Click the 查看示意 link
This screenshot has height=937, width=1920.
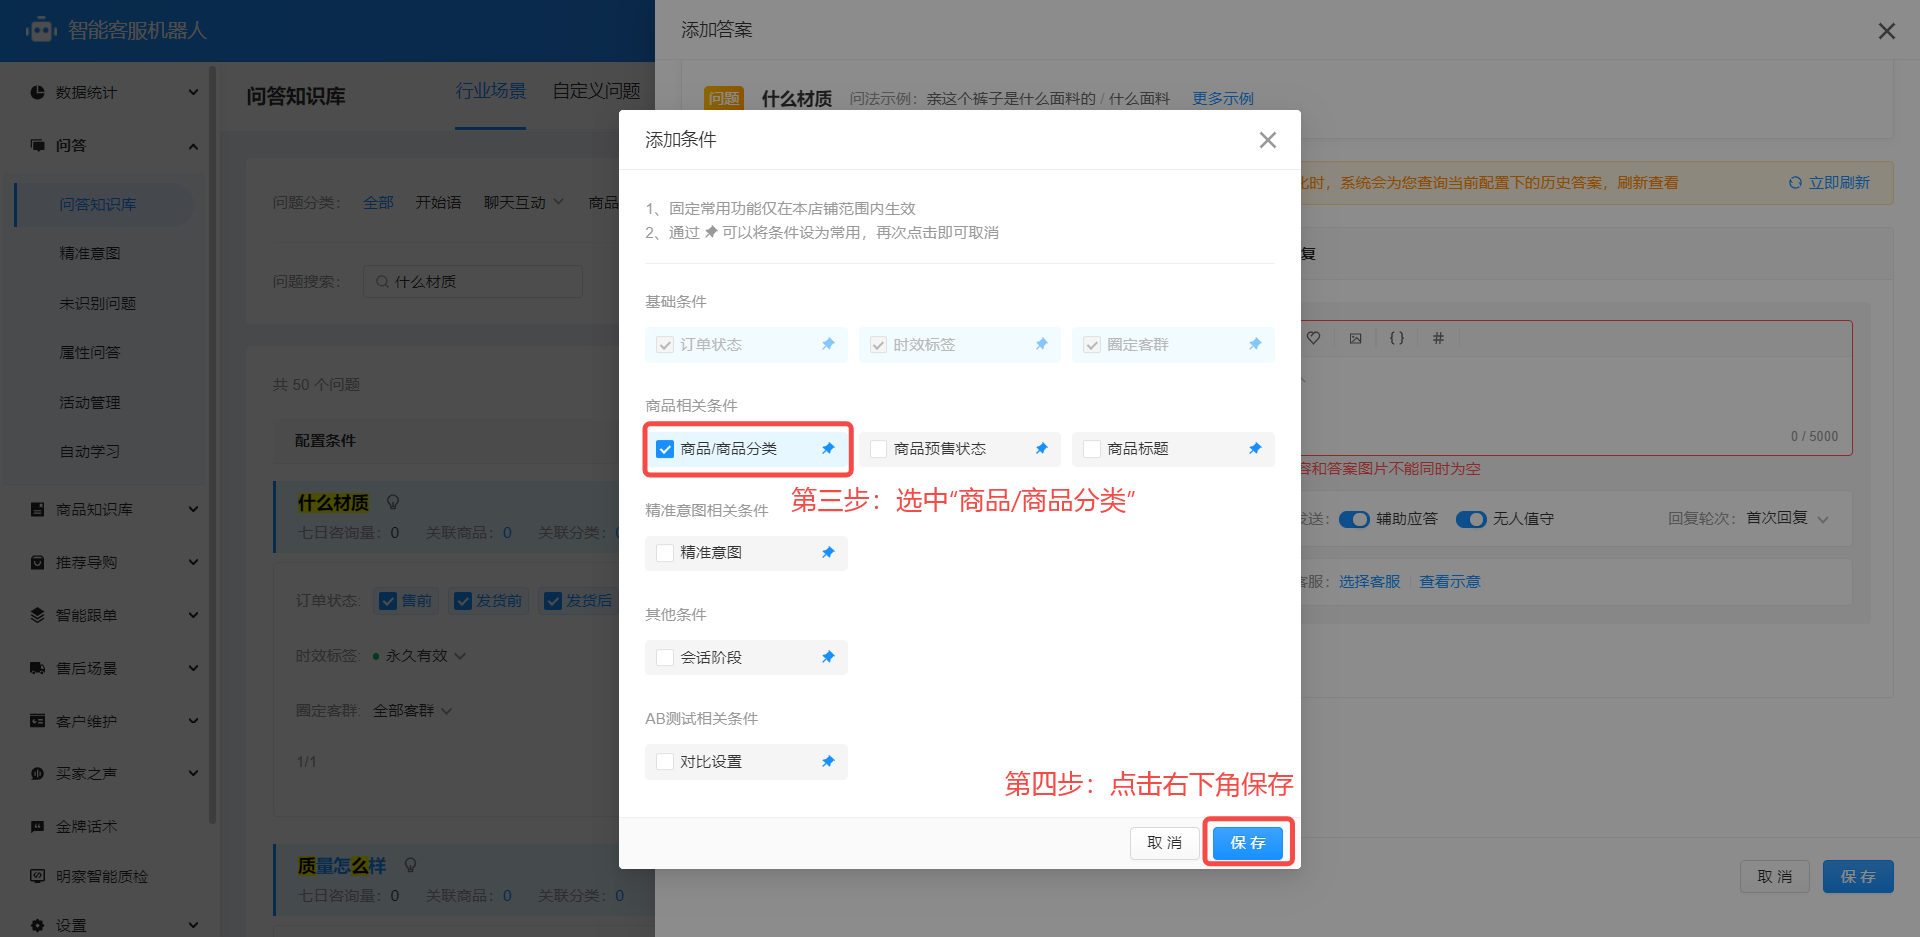coord(1450,582)
